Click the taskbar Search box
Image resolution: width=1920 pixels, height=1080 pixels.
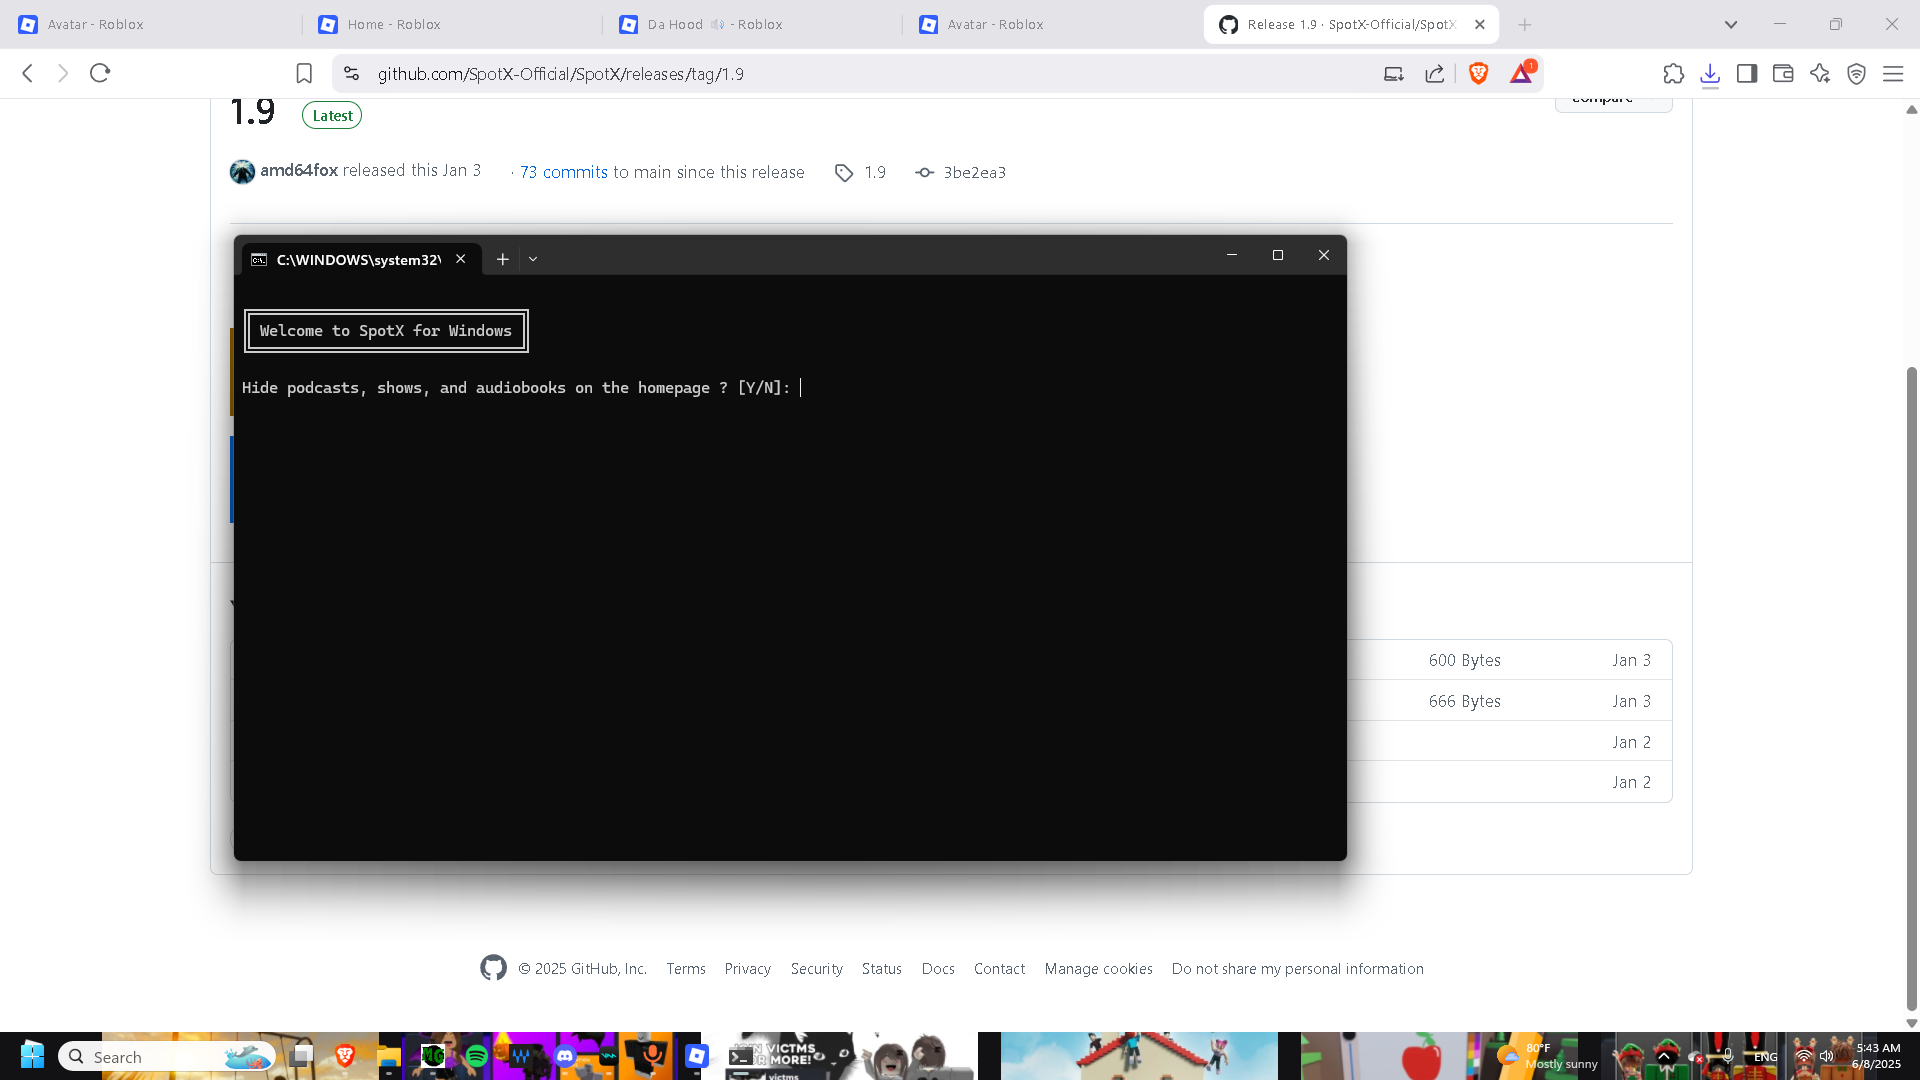166,1057
